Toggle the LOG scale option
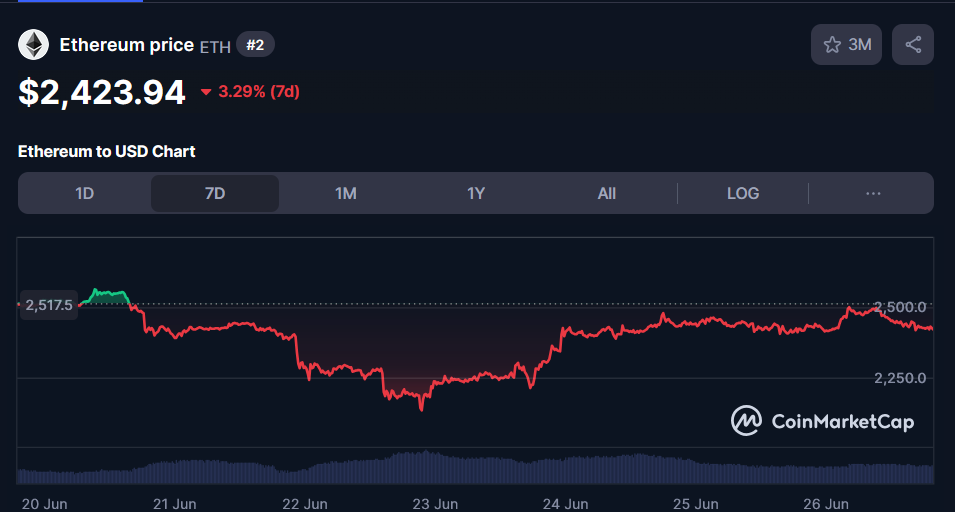Screen dimensions: 955x512 743,194
